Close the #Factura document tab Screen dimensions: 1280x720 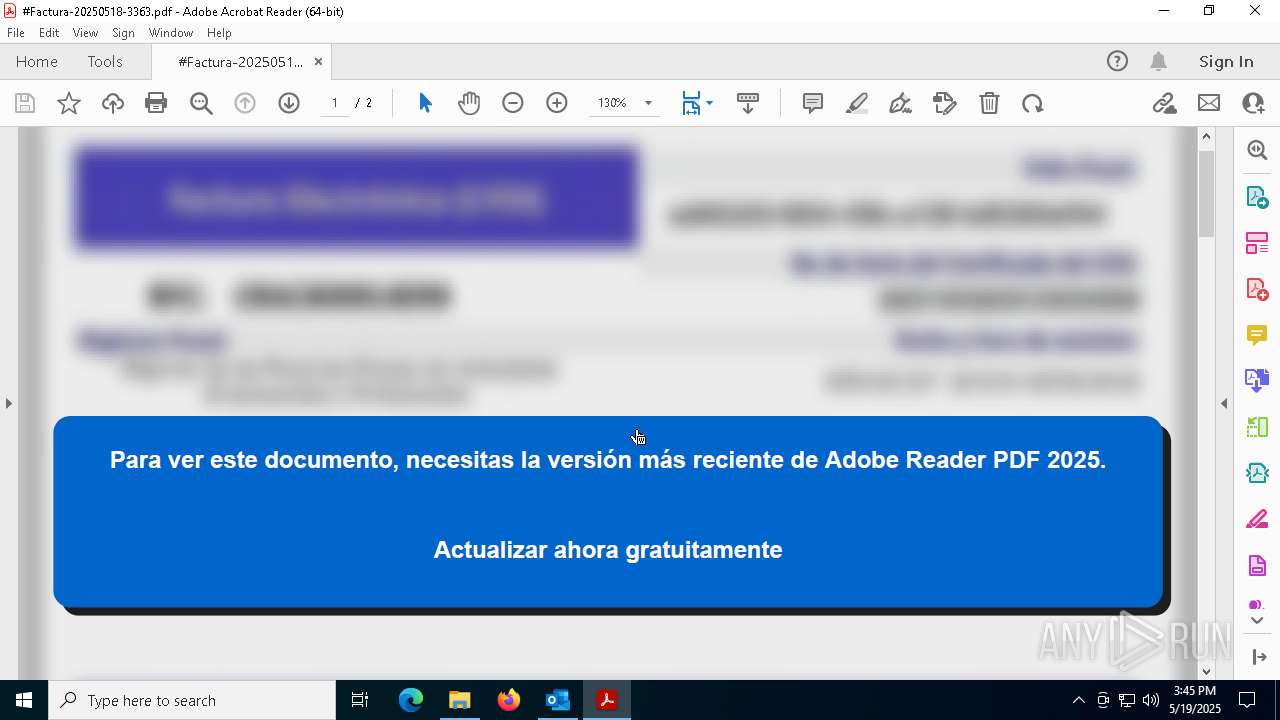pyautogui.click(x=318, y=62)
